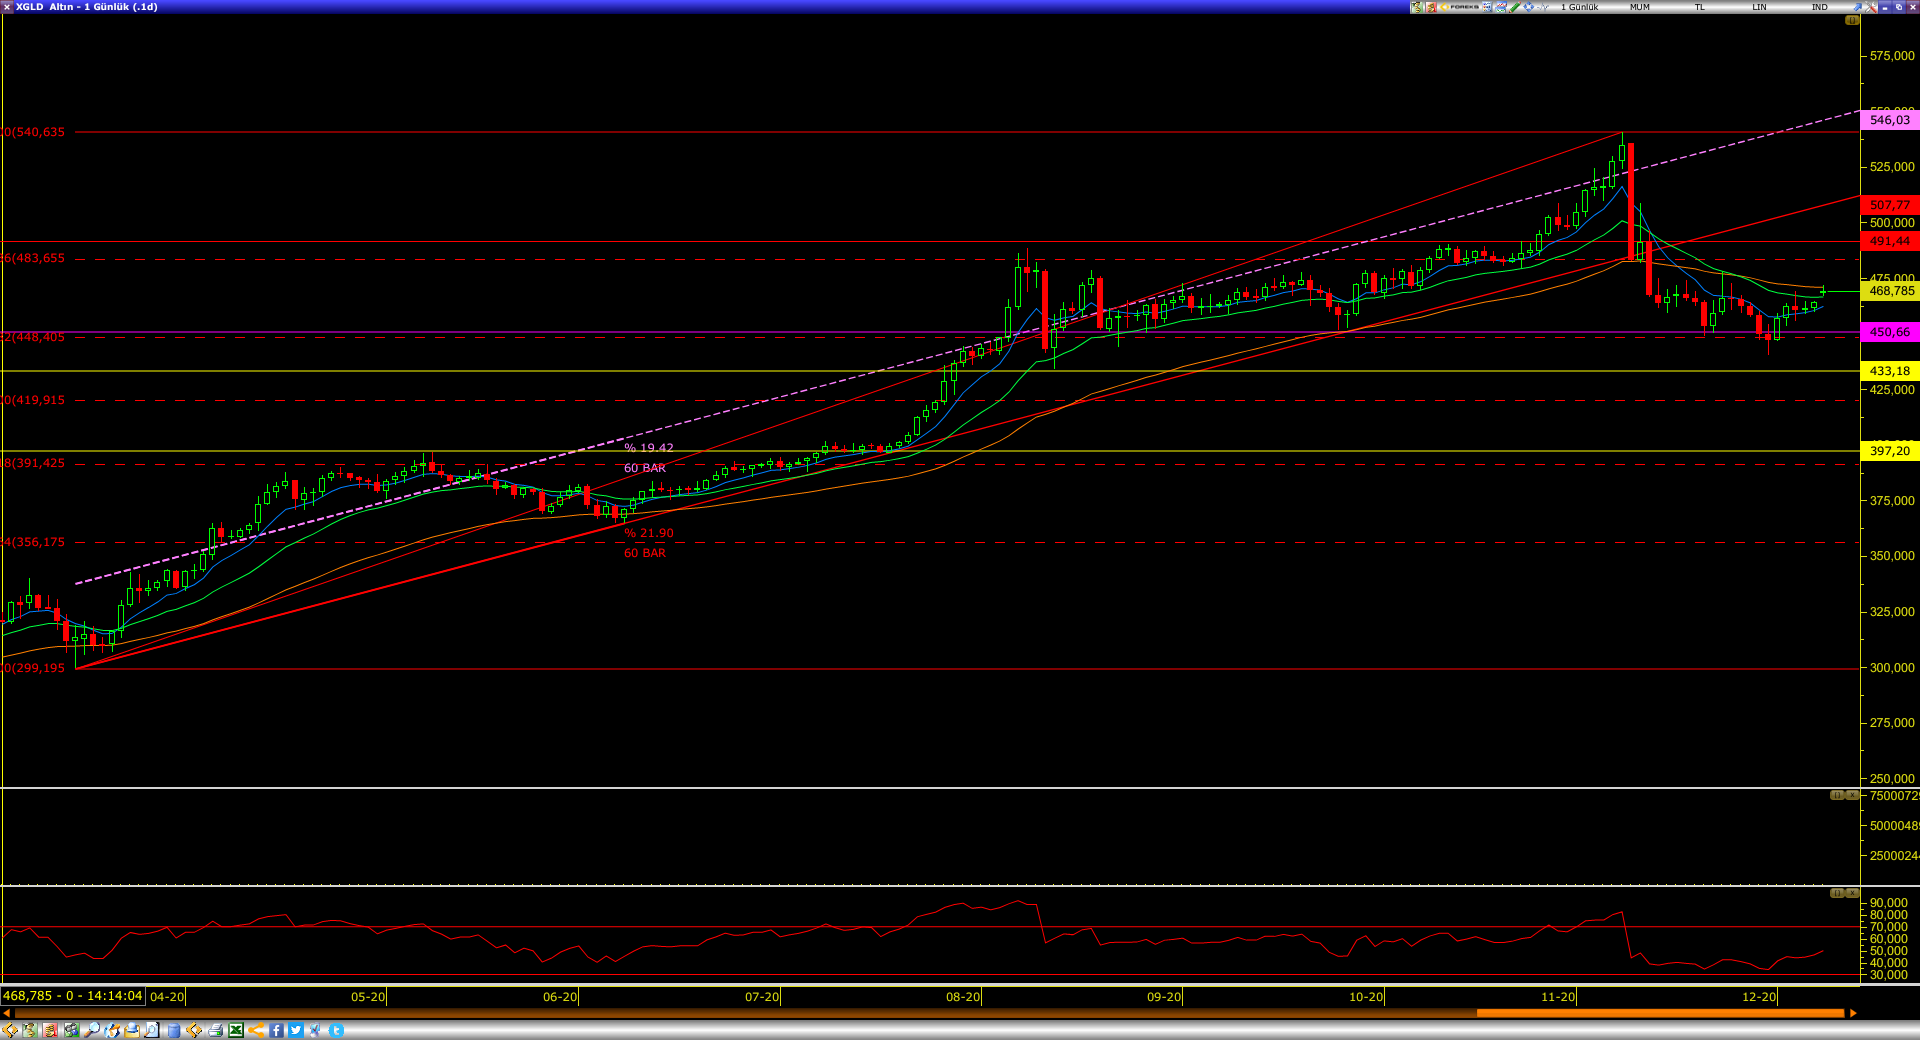Click the magnifying glass search icon
Viewport: 1920px width, 1040px height.
coord(92,1030)
